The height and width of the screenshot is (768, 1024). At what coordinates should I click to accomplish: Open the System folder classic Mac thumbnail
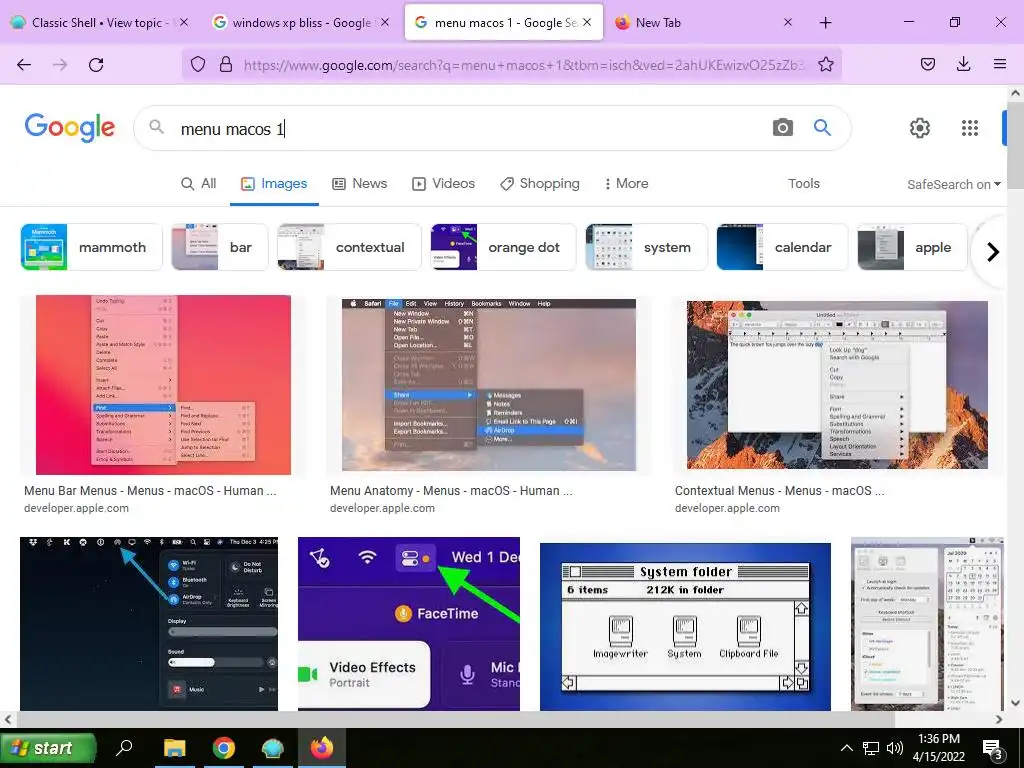685,626
